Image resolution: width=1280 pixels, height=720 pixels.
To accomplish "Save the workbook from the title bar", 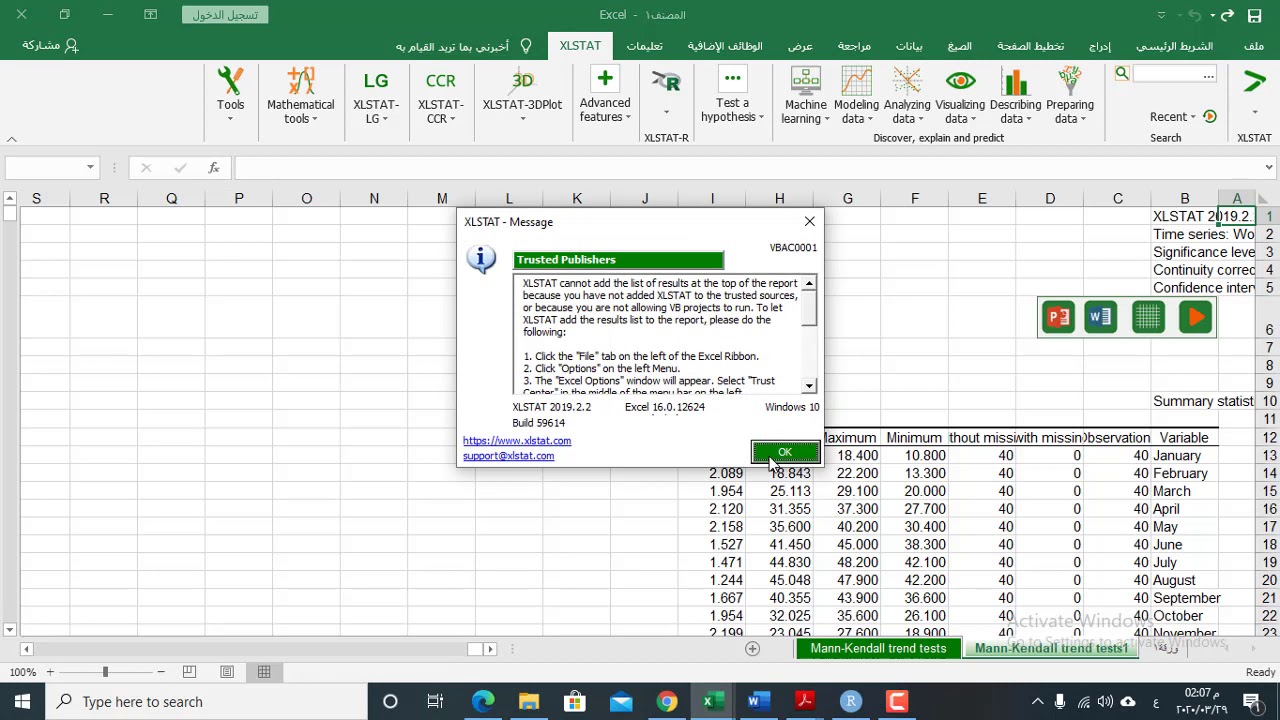I will (1254, 15).
